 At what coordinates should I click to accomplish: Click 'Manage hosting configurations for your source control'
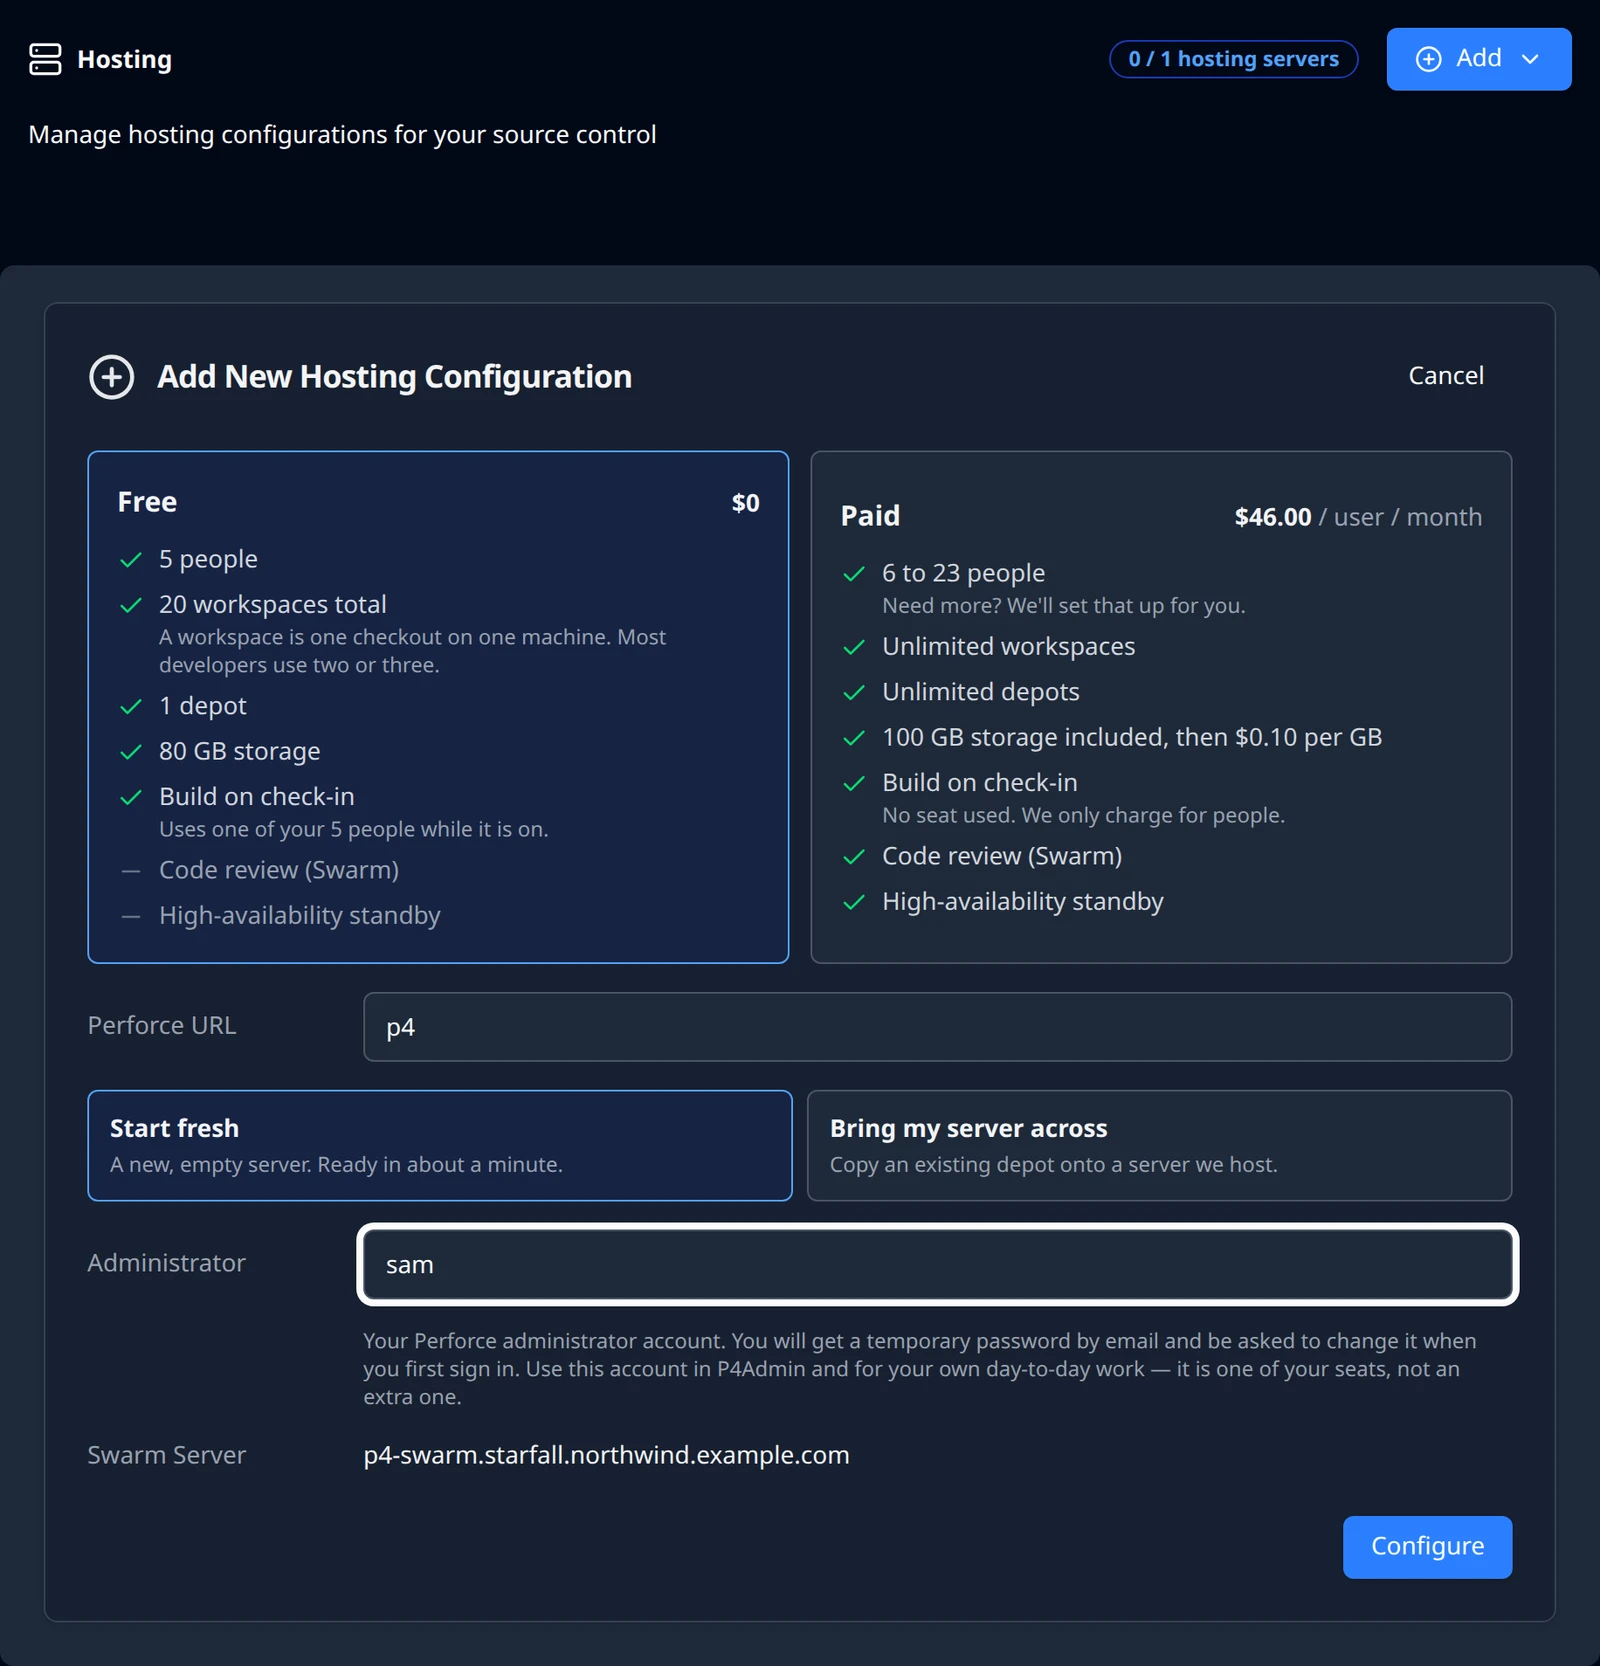click(342, 135)
